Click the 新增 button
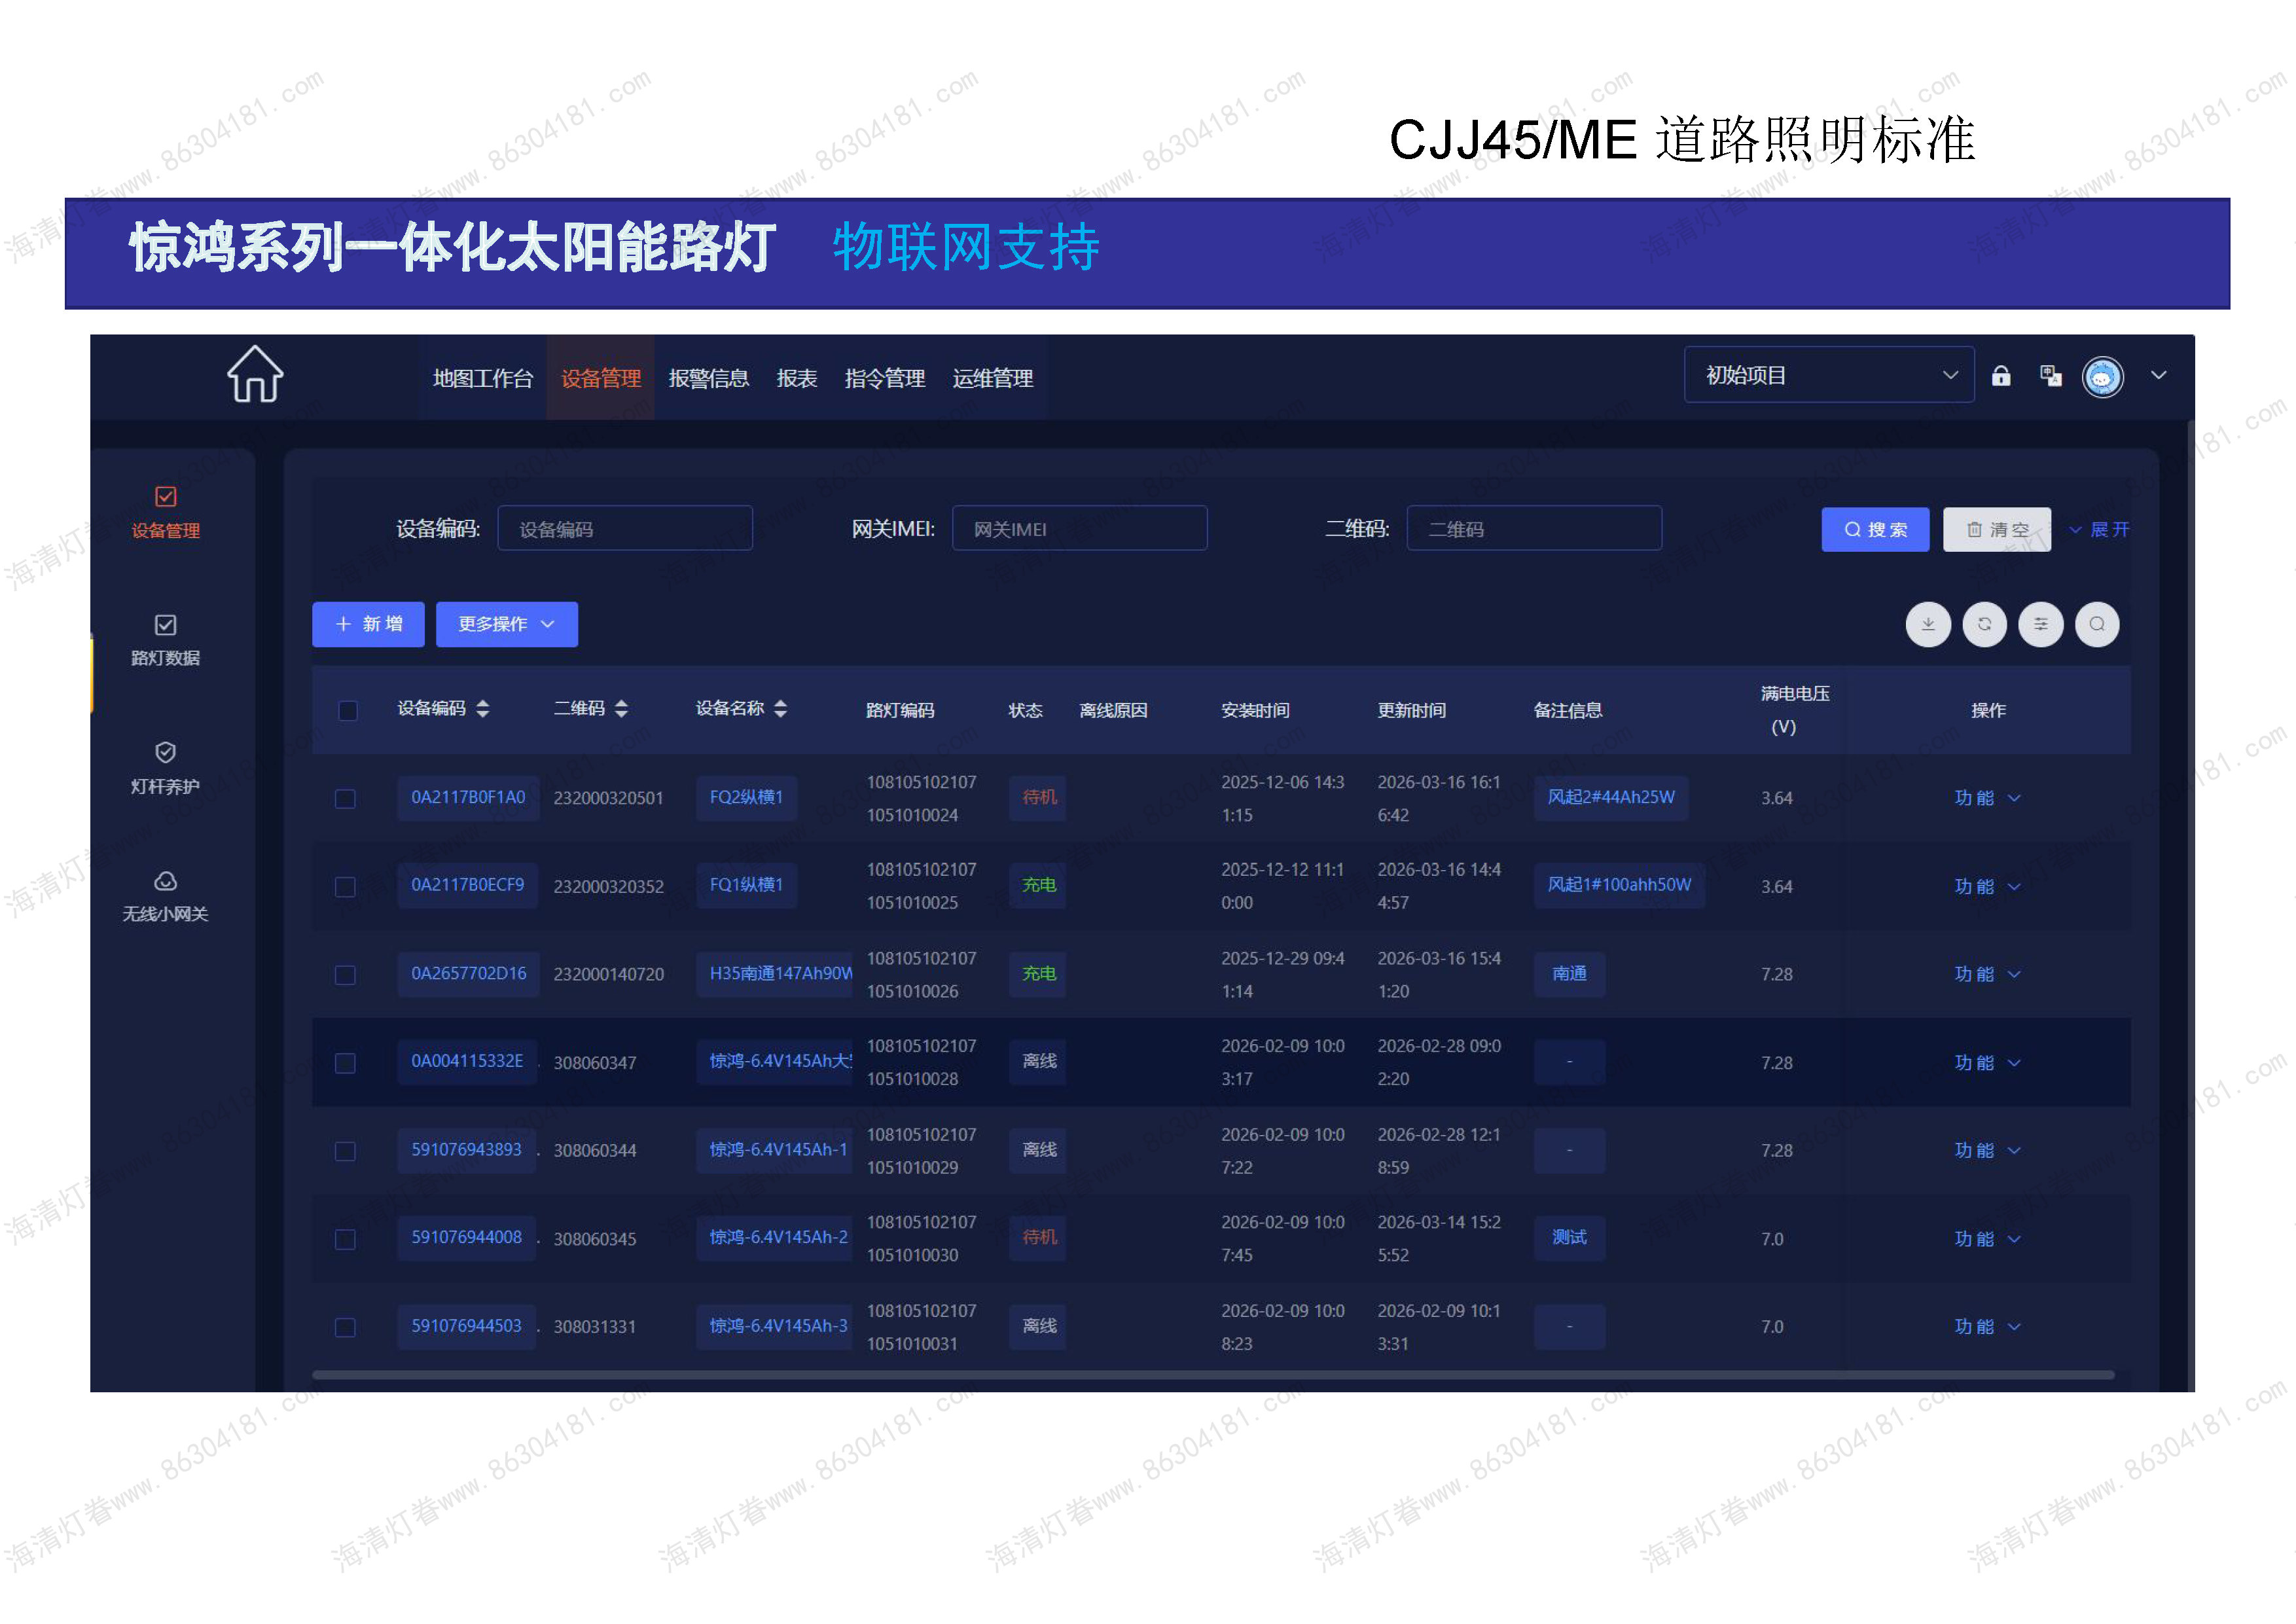The image size is (2296, 1624). 368,624
